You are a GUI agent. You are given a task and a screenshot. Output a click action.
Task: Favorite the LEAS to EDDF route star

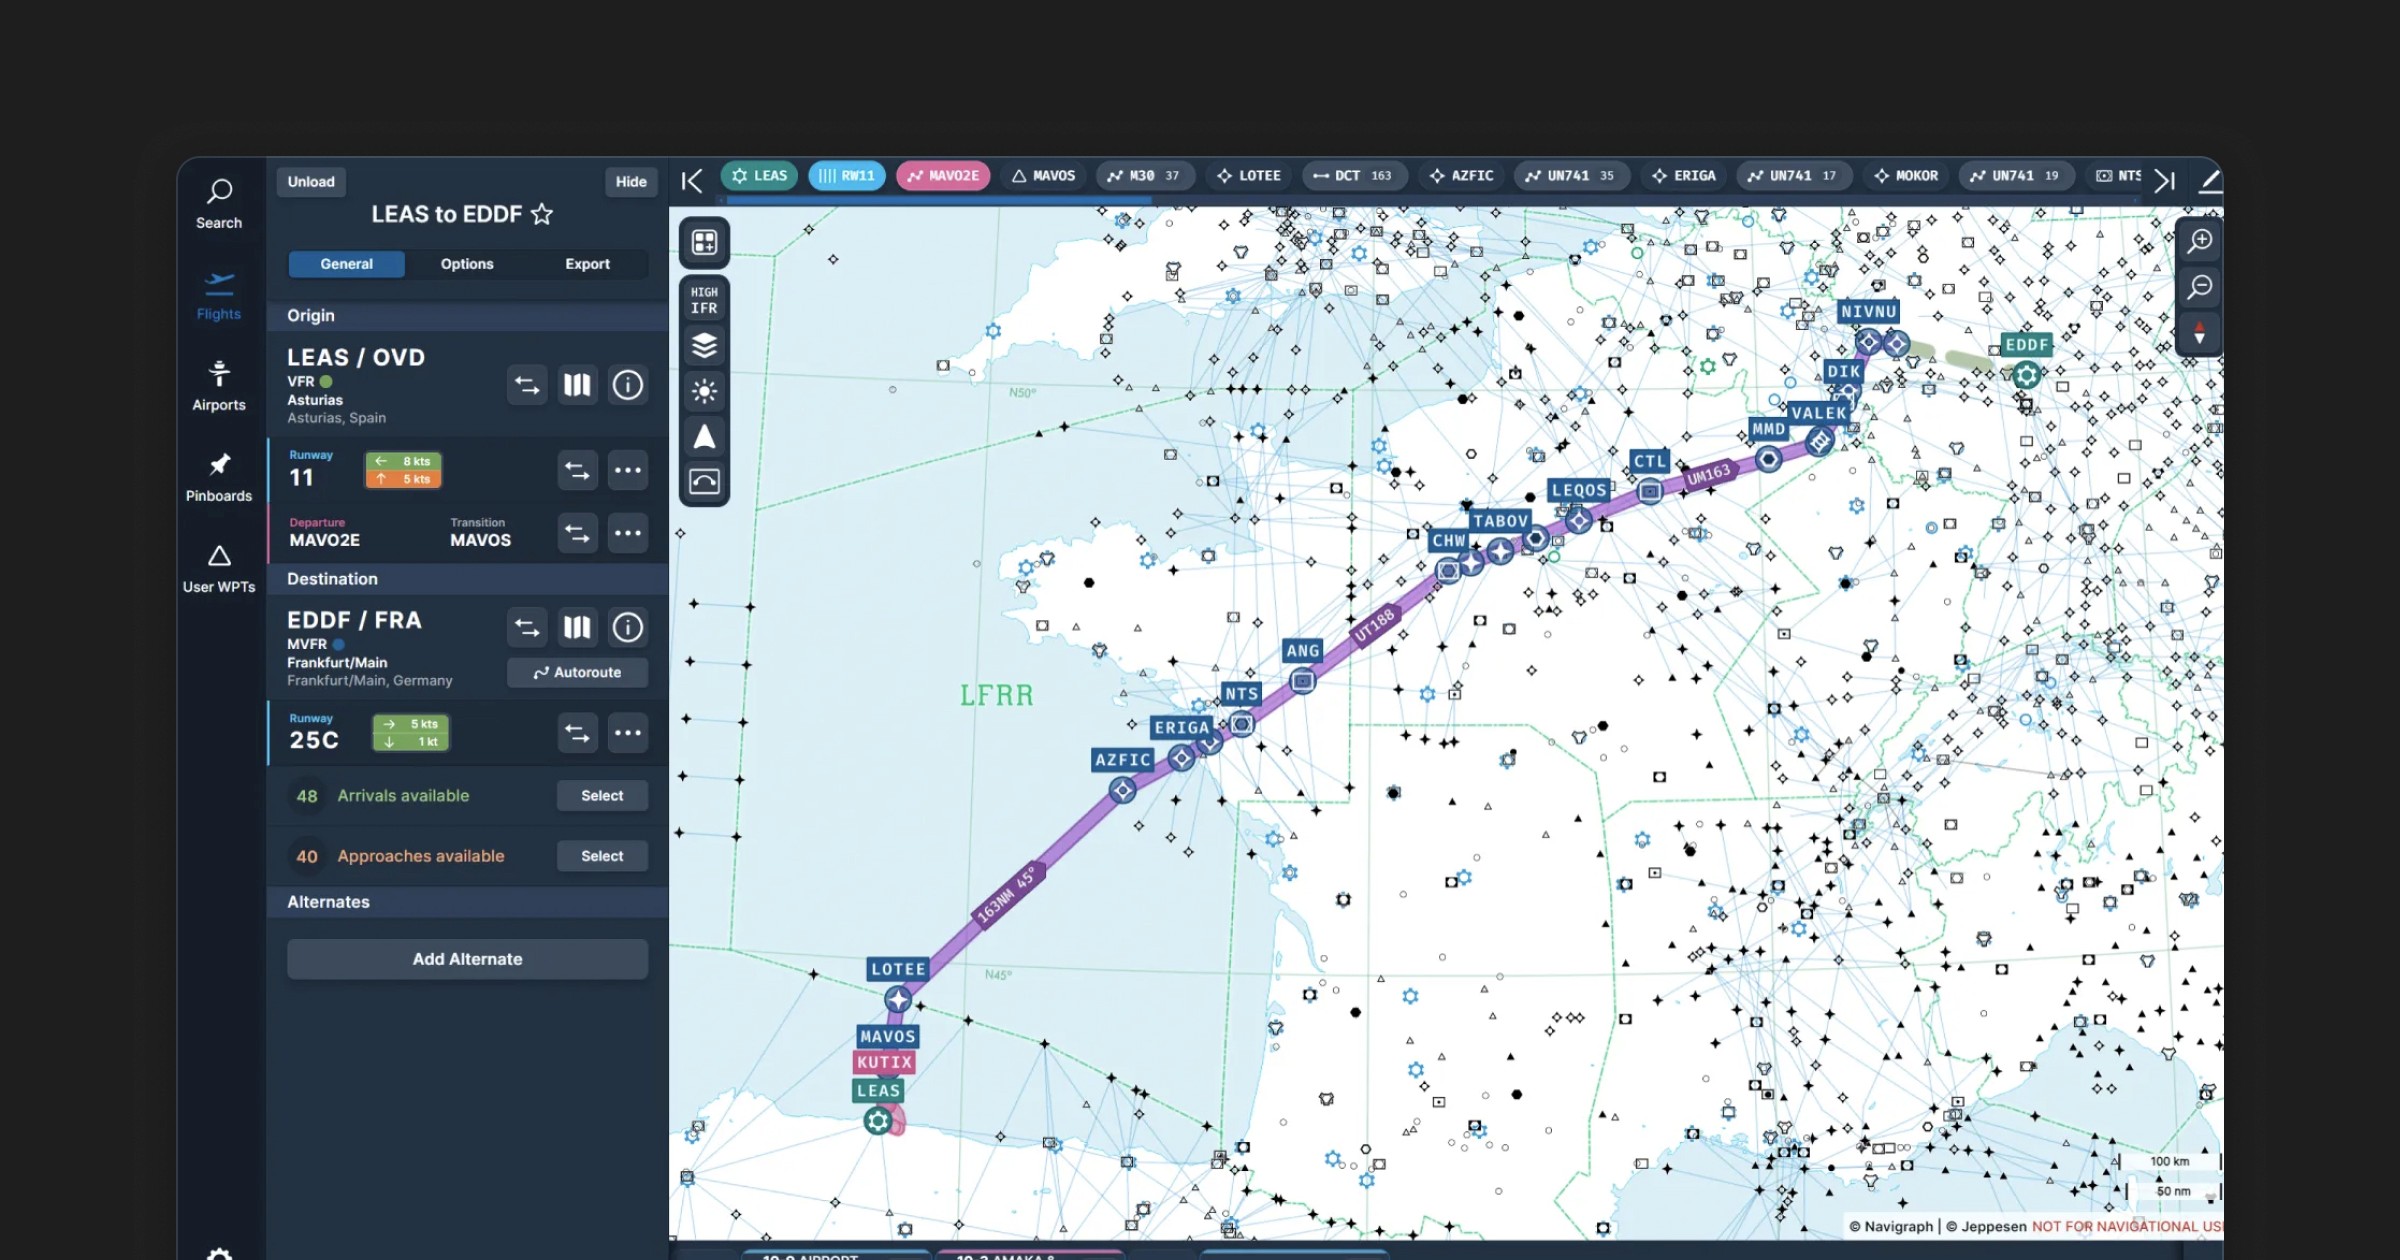[x=542, y=214]
